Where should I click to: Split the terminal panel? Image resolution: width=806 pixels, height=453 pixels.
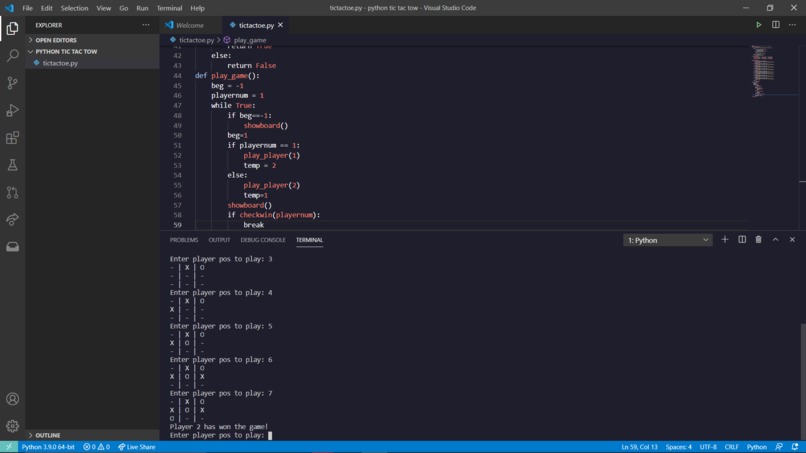[742, 240]
